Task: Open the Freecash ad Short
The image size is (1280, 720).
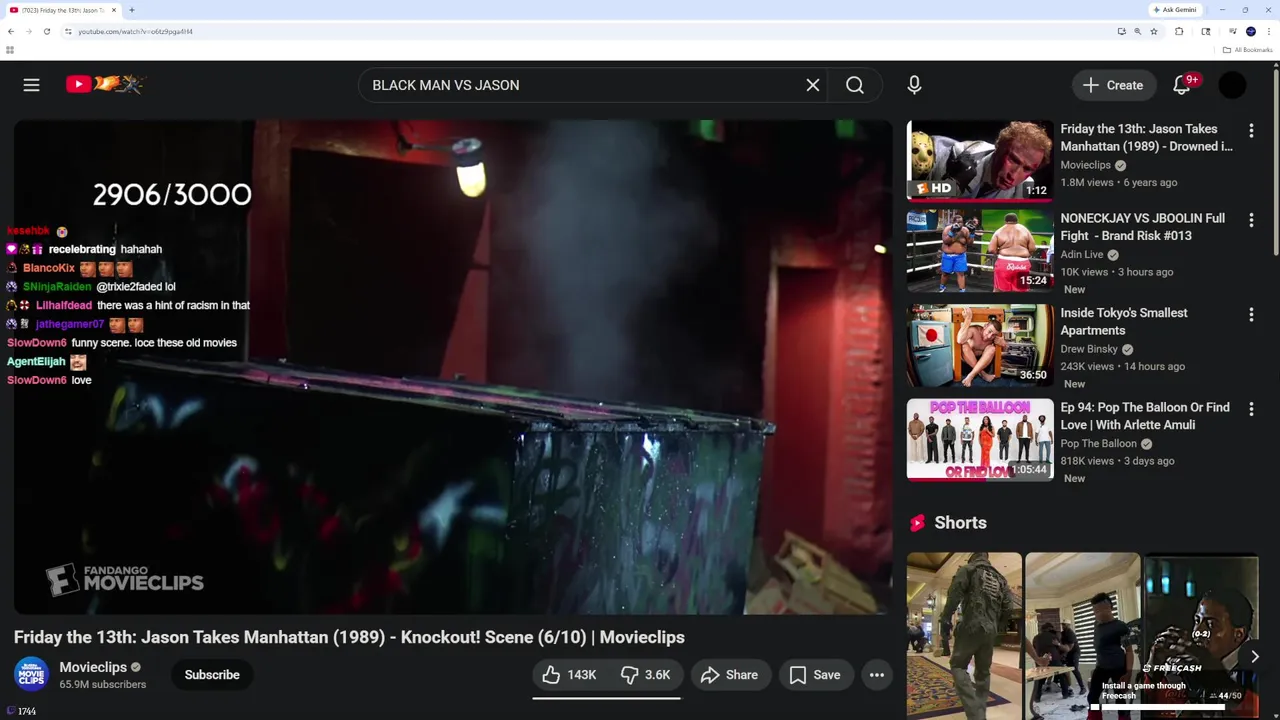Action: tap(1200, 636)
